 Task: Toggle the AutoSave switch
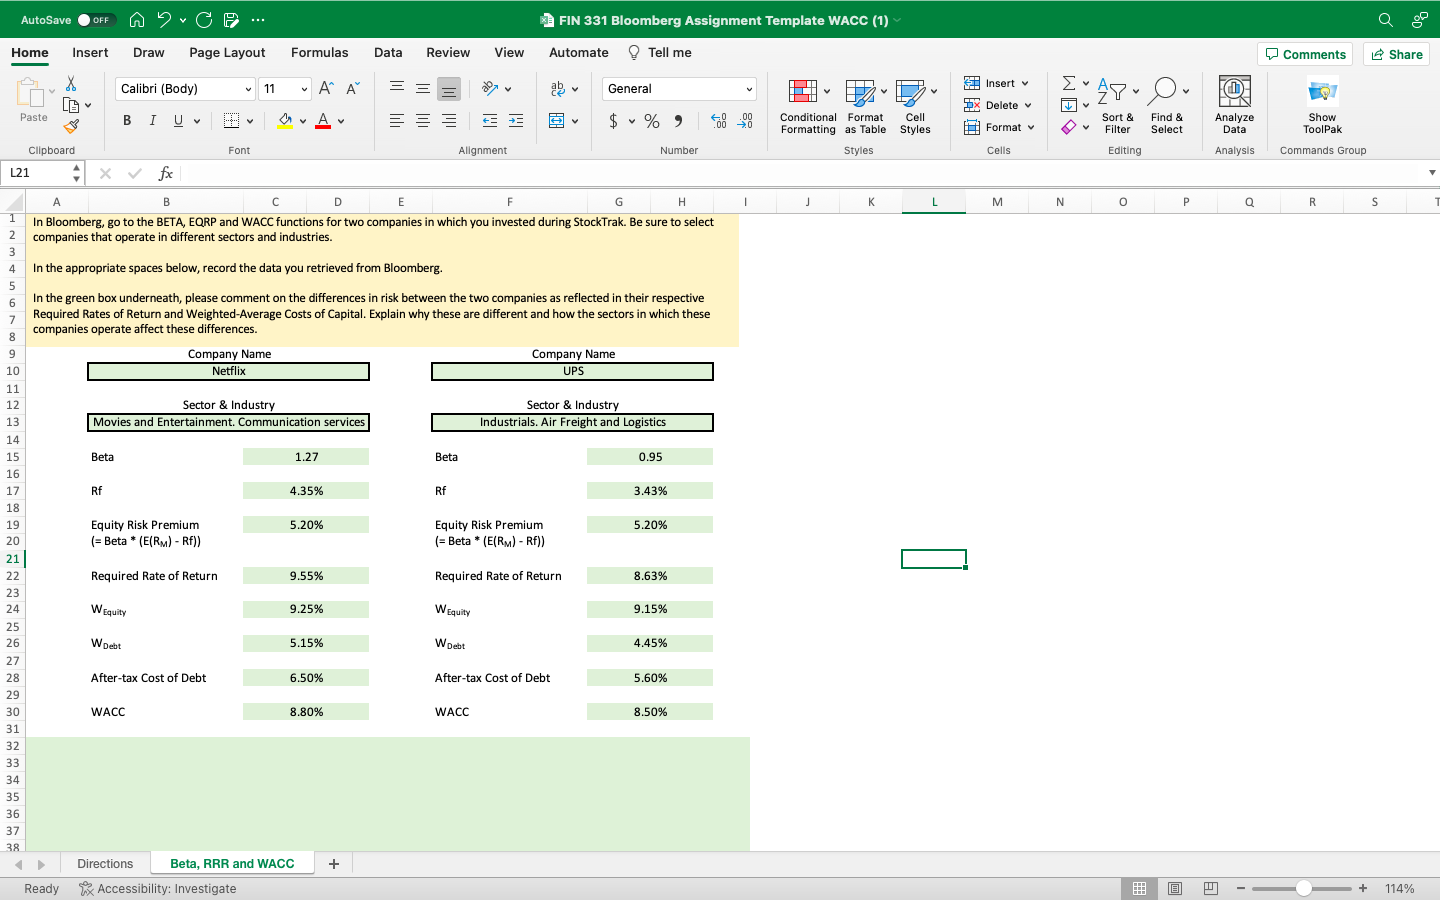click(x=97, y=20)
